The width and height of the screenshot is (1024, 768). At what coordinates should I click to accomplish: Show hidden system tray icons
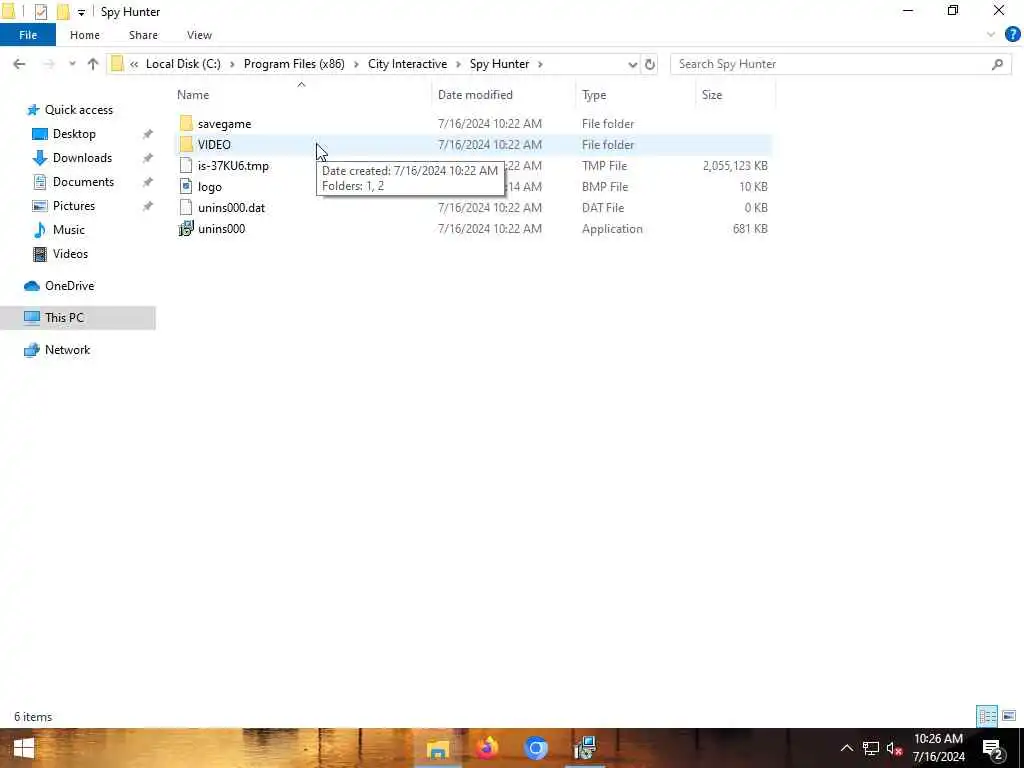click(x=846, y=748)
